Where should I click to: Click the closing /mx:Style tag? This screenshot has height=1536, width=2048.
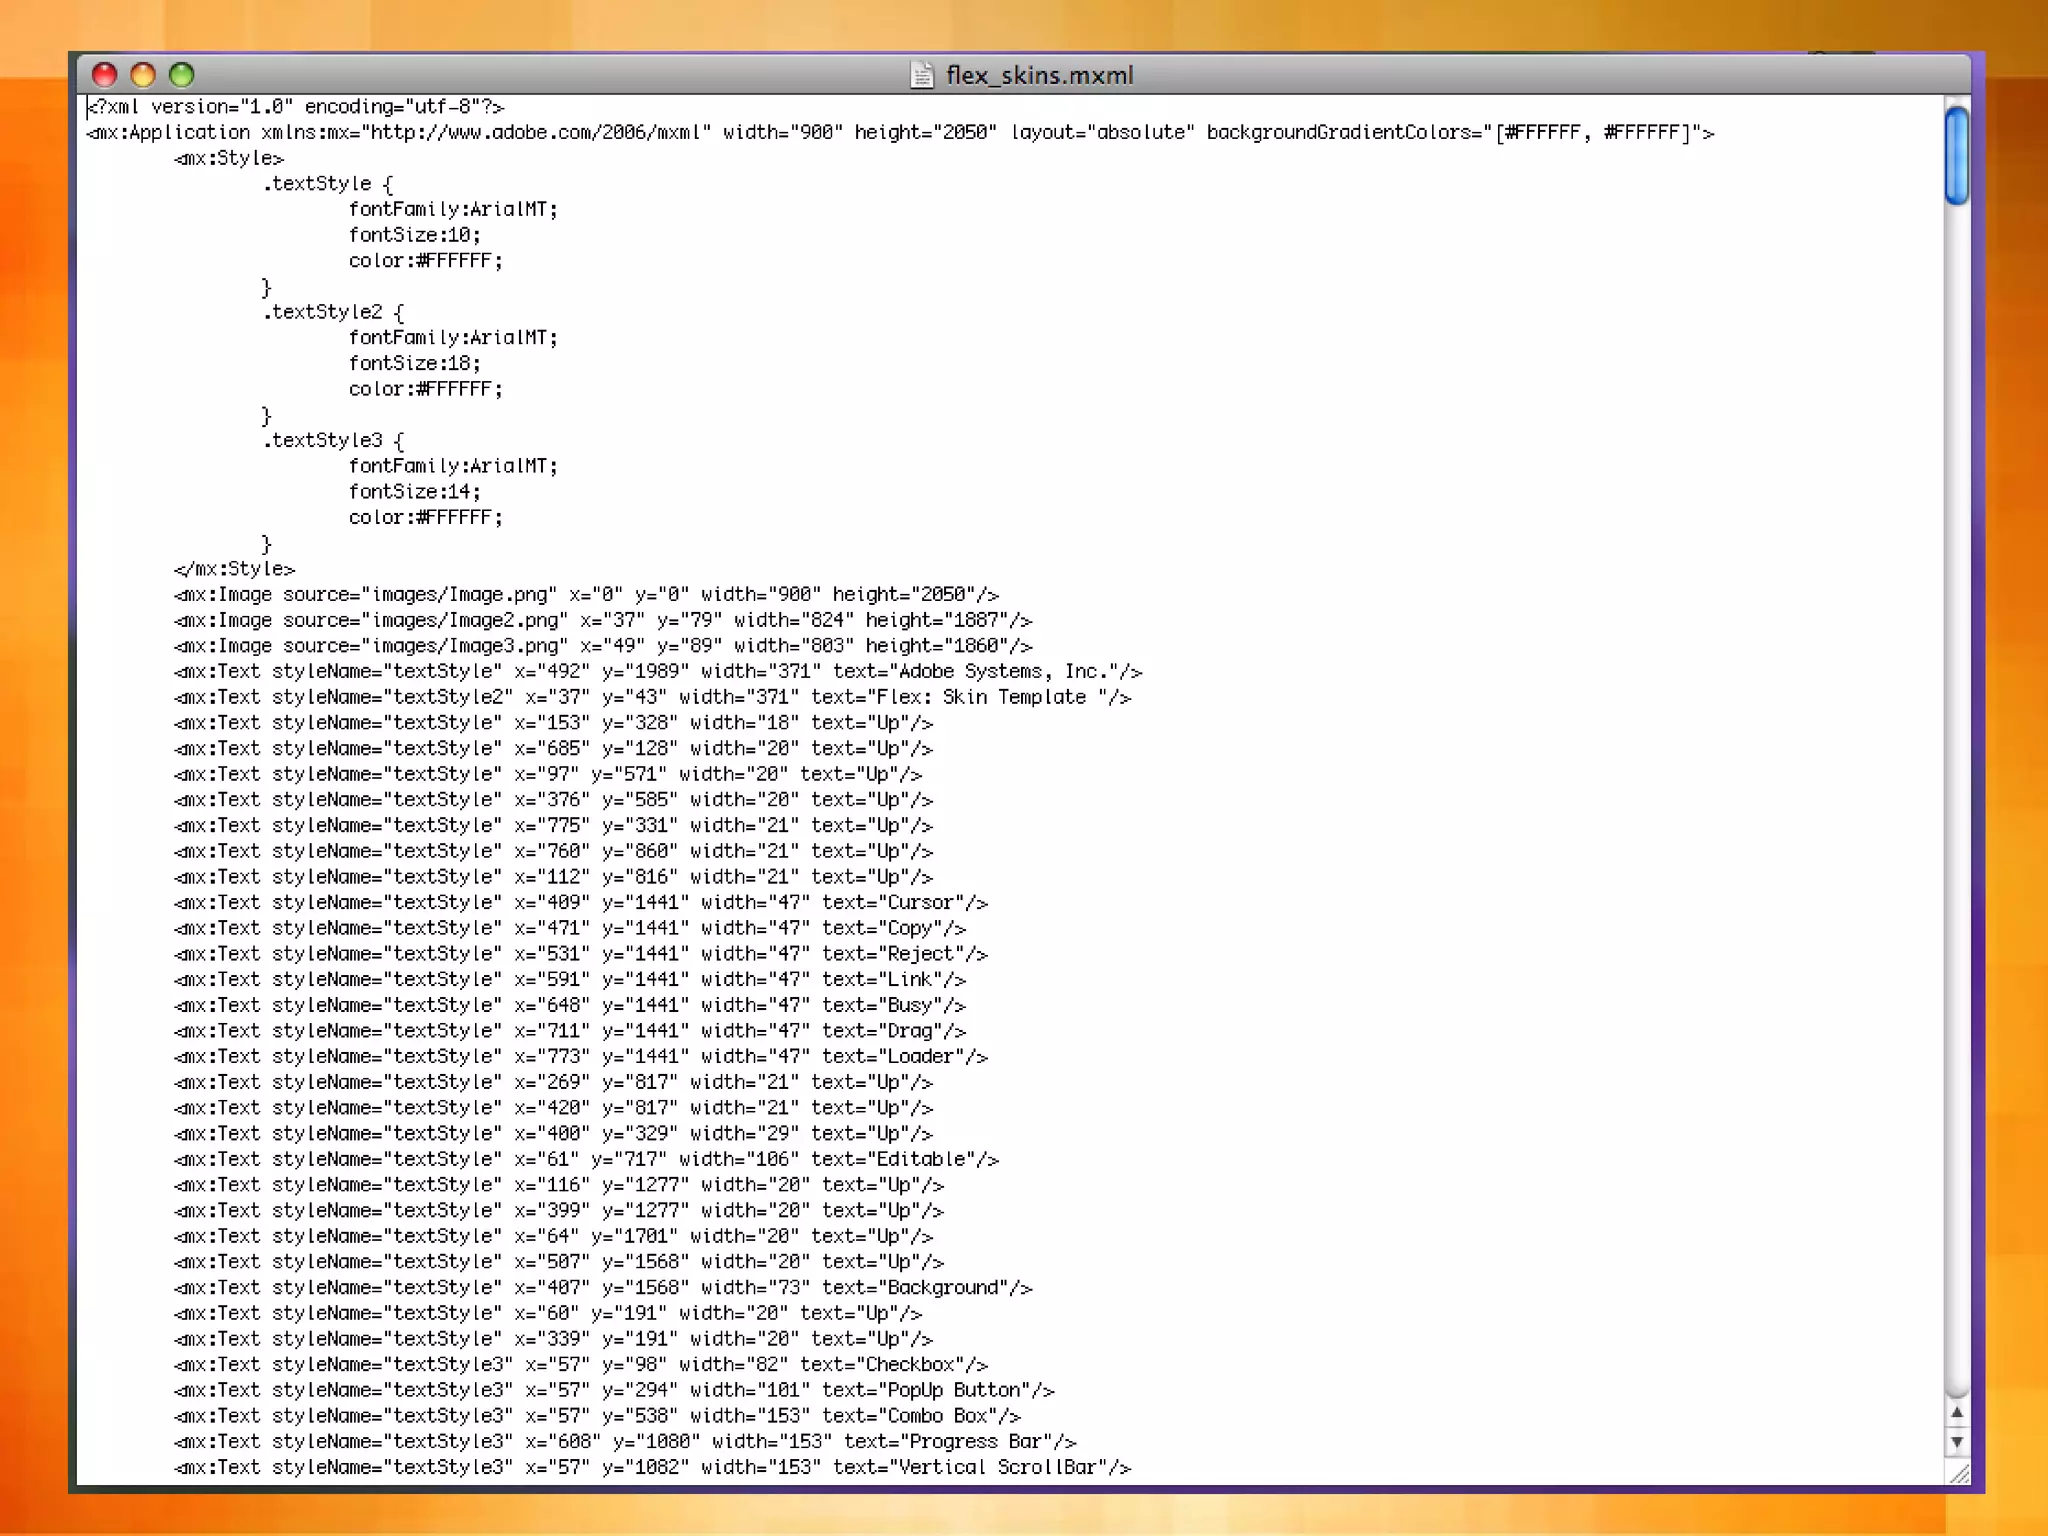tap(234, 569)
